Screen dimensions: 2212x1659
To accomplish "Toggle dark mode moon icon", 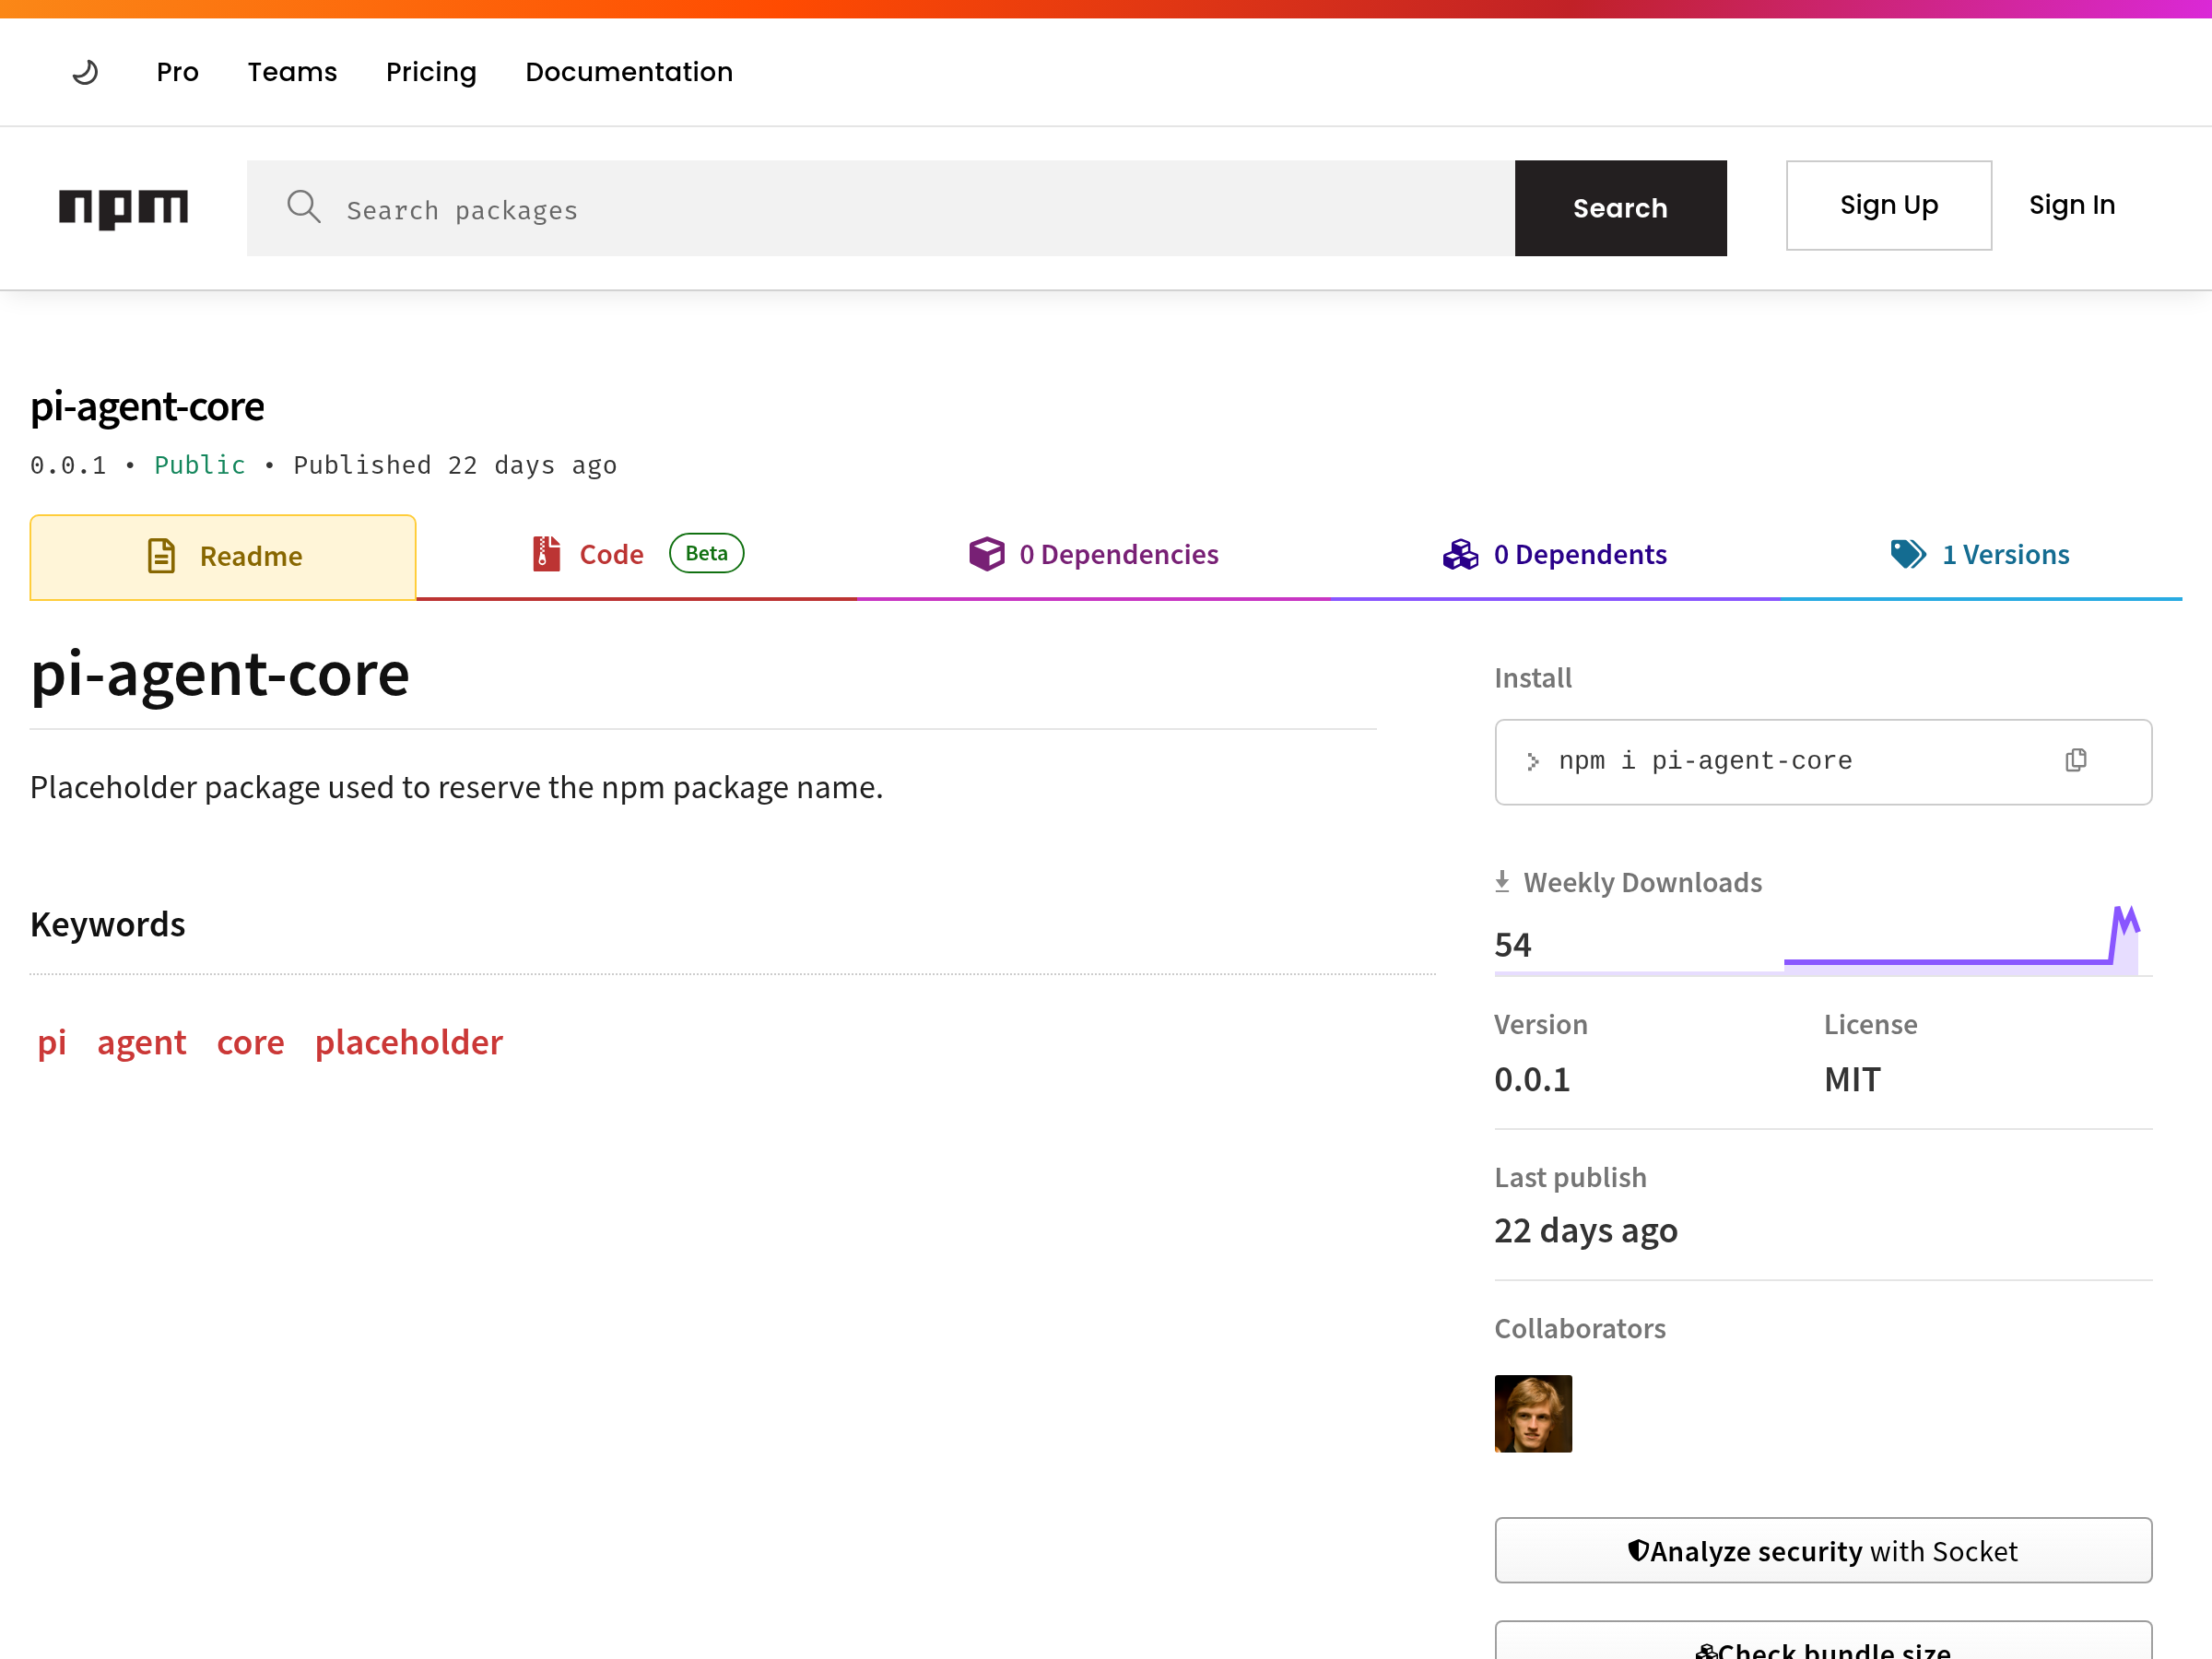I will pyautogui.click(x=85, y=72).
